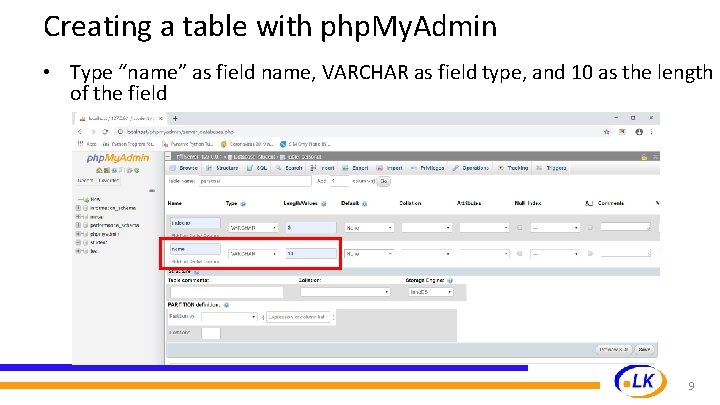Open the table Collation dropdown below Structure

pyautogui.click(x=345, y=292)
